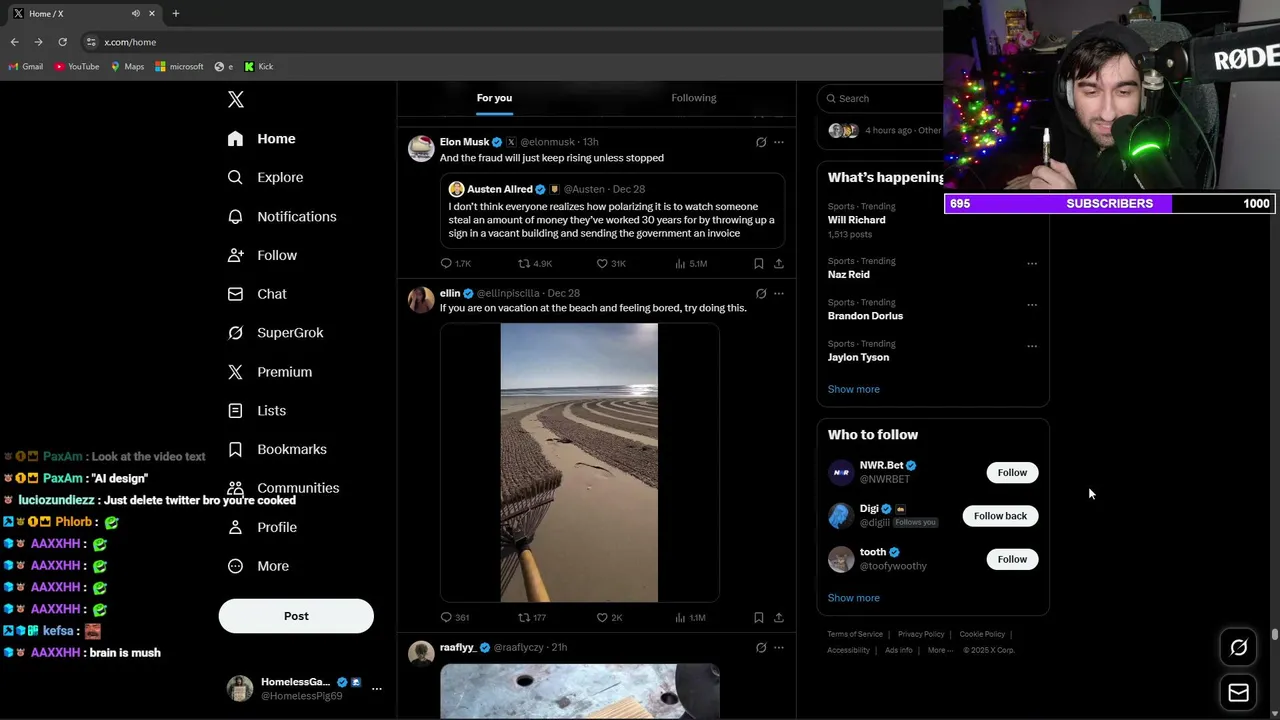Go to Home in sidebar

pos(262,139)
